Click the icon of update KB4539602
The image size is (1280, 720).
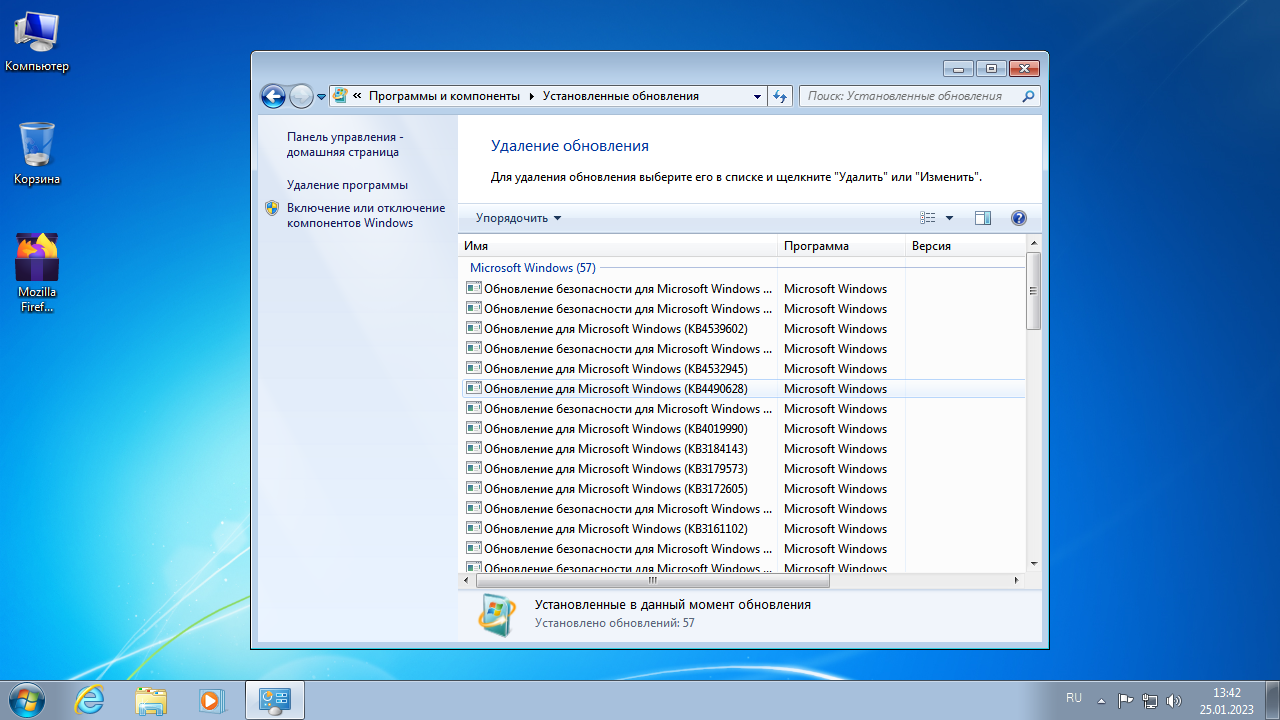[474, 328]
